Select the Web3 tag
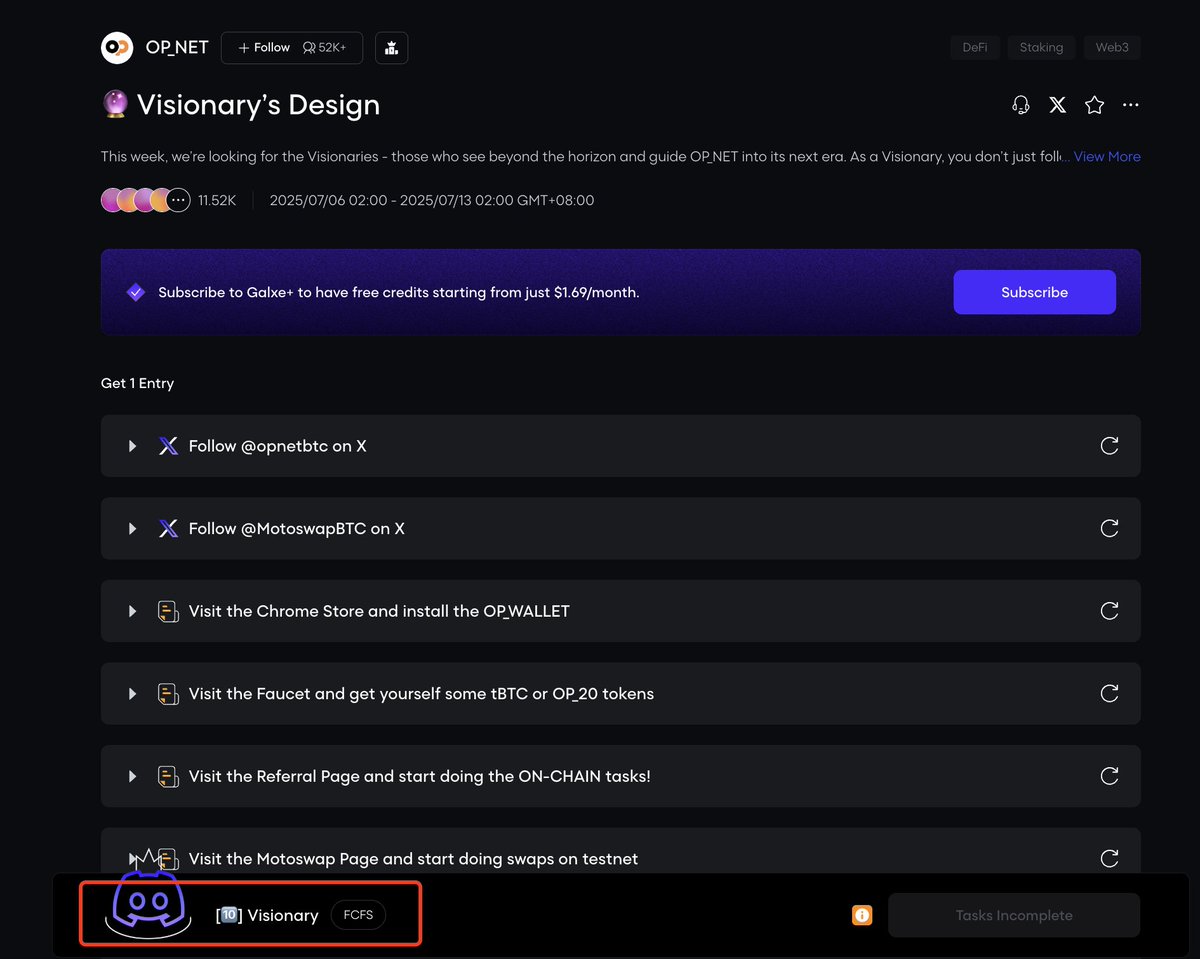Screen dimensions: 1200x959 (1112, 47)
